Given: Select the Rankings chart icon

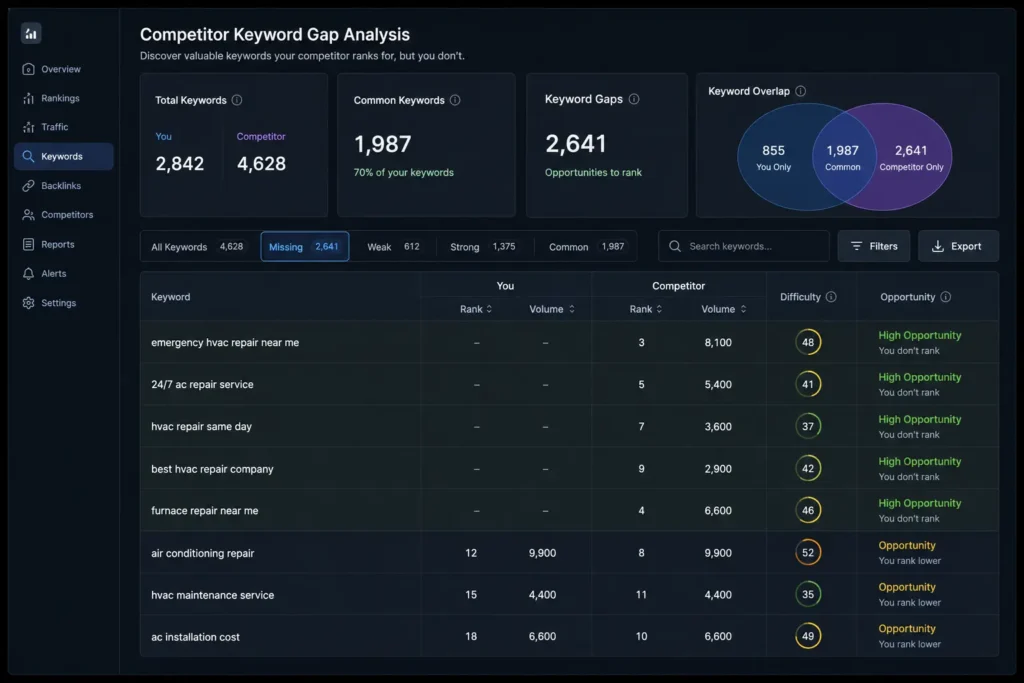Looking at the screenshot, I should (x=28, y=98).
